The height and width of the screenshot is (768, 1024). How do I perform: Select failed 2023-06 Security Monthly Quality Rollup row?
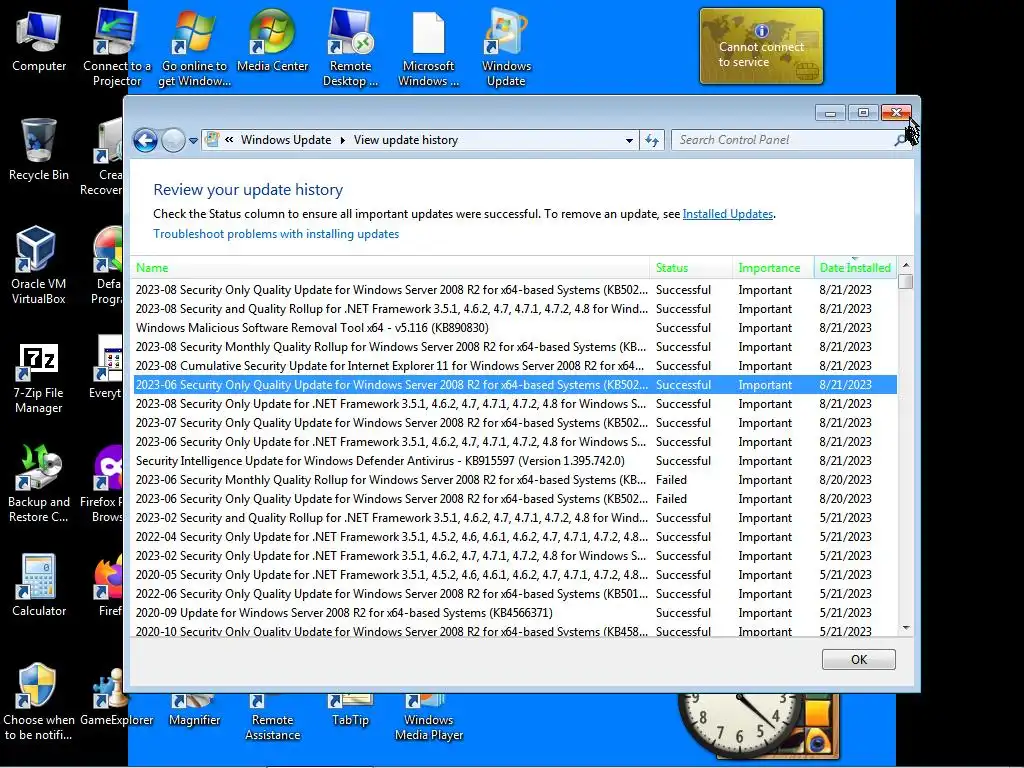tap(515, 480)
